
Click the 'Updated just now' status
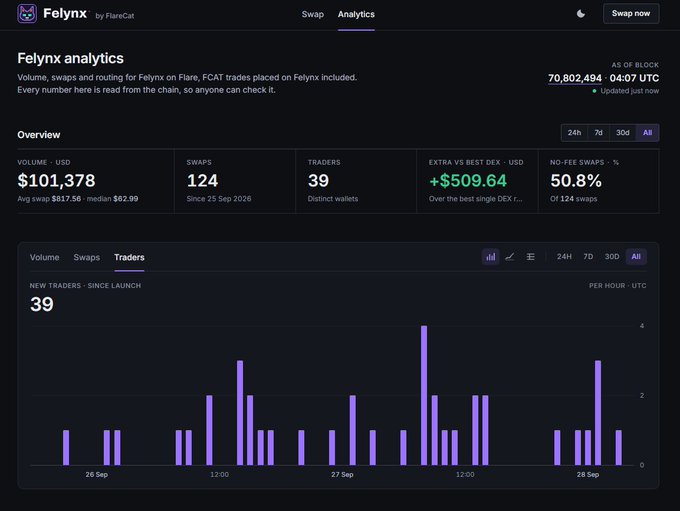pos(625,91)
